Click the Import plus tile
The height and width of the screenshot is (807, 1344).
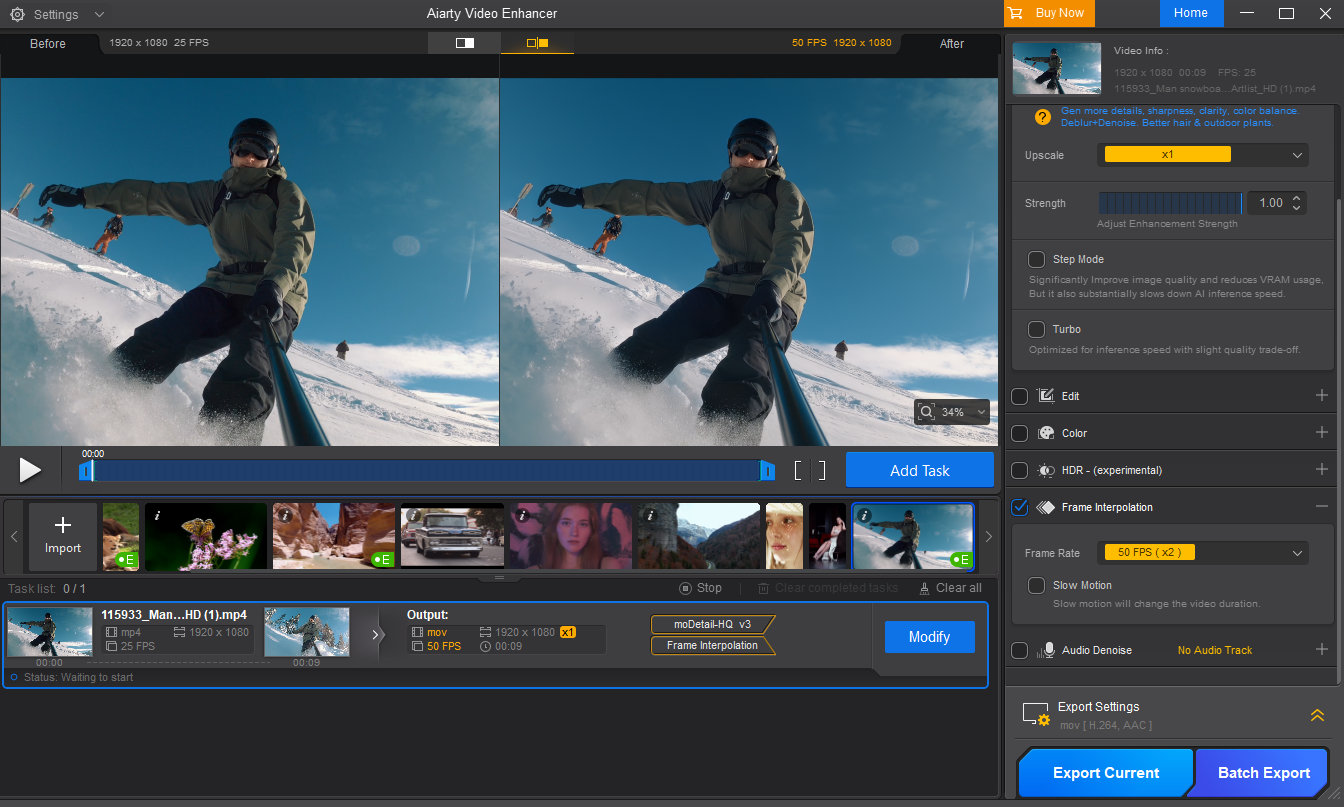click(63, 536)
